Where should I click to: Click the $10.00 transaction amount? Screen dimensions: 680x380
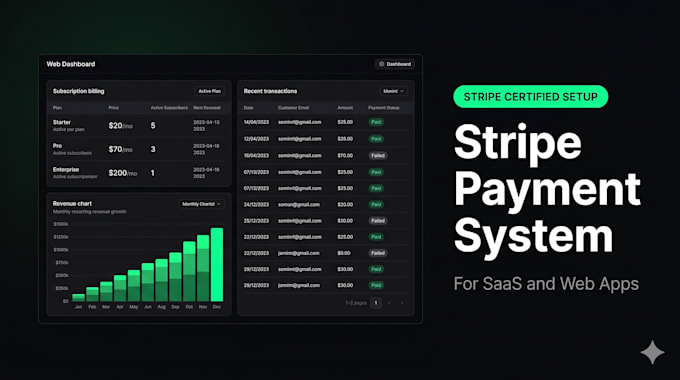(x=345, y=221)
